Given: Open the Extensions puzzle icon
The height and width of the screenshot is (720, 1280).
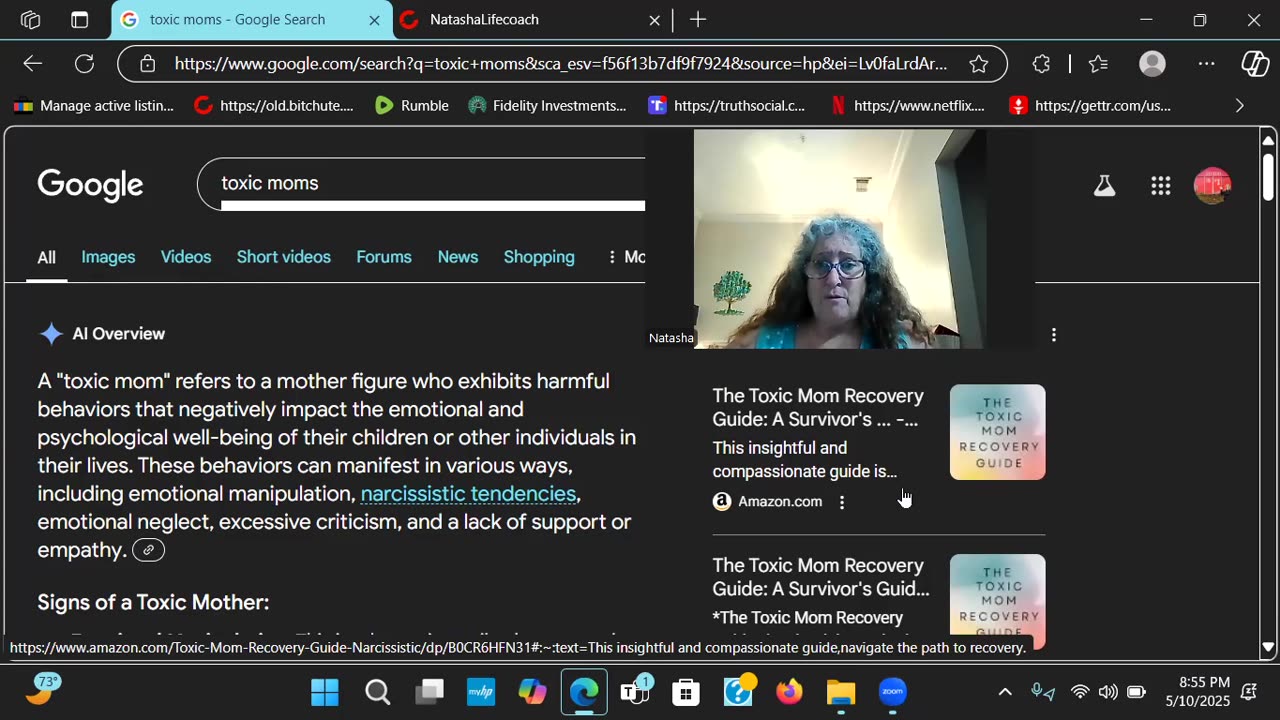Looking at the screenshot, I should (1041, 64).
